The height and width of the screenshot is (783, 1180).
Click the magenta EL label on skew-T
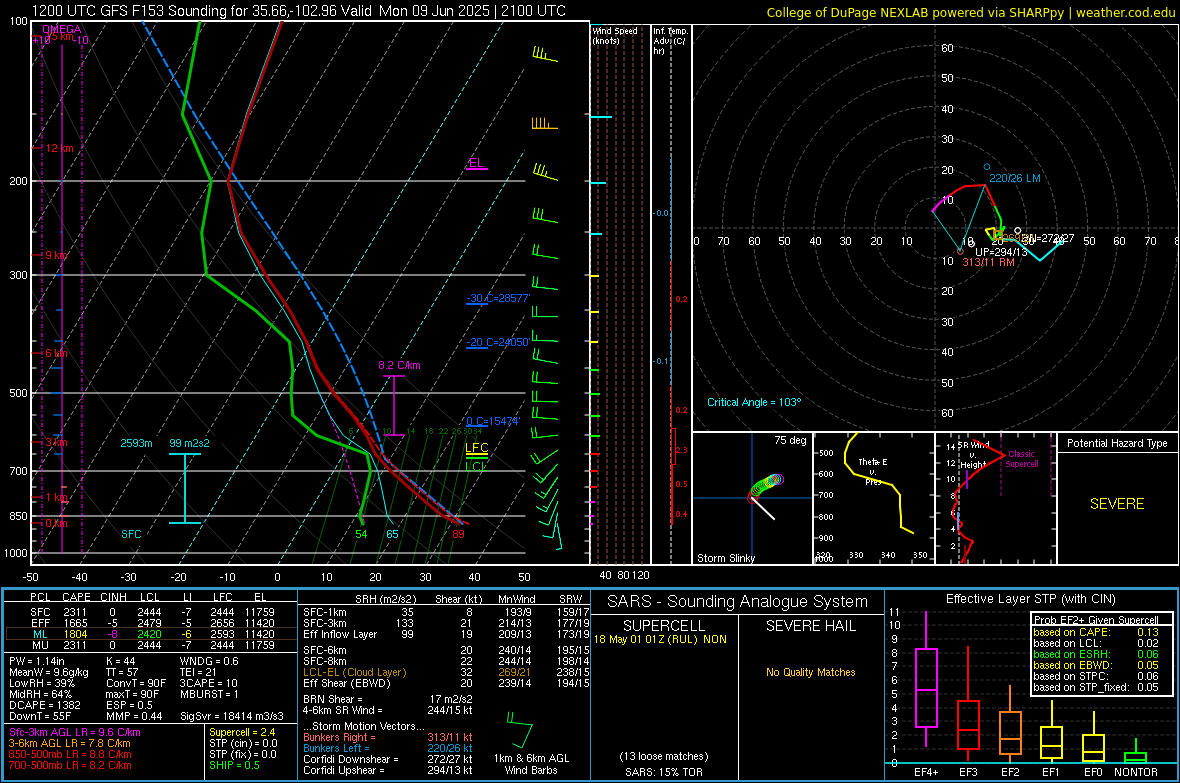(x=476, y=163)
